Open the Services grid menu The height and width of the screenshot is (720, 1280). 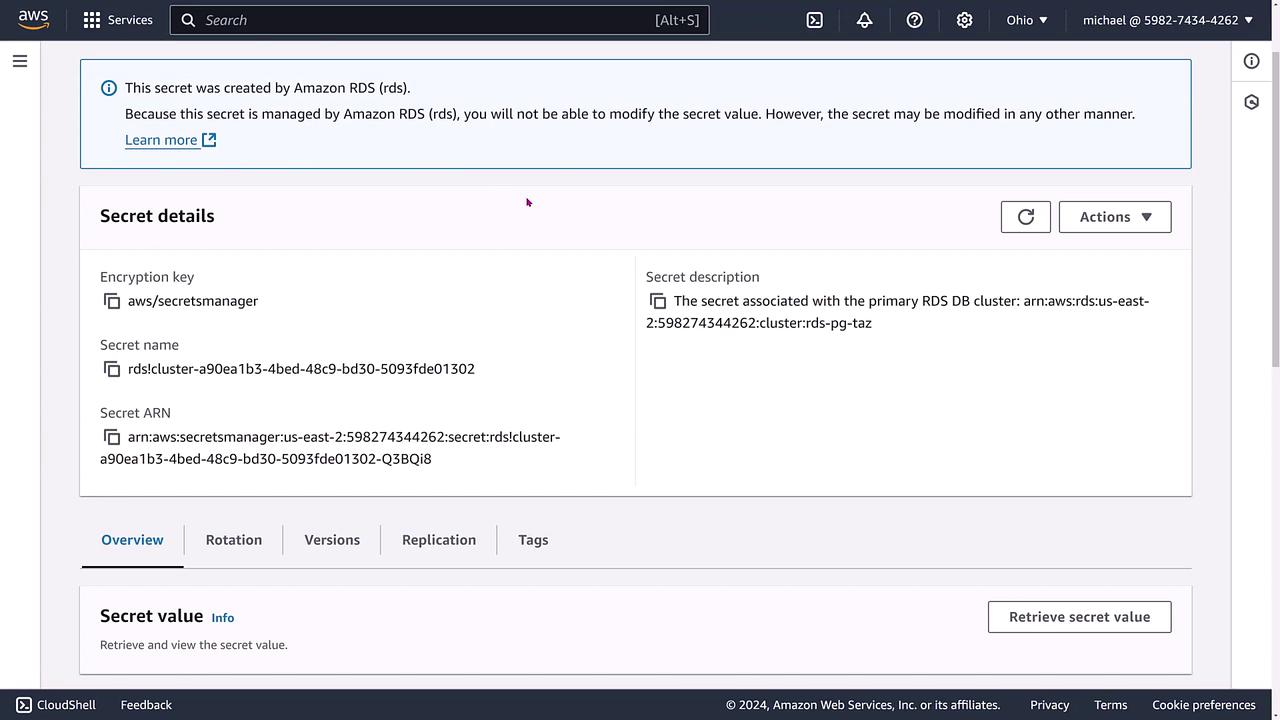[118, 20]
